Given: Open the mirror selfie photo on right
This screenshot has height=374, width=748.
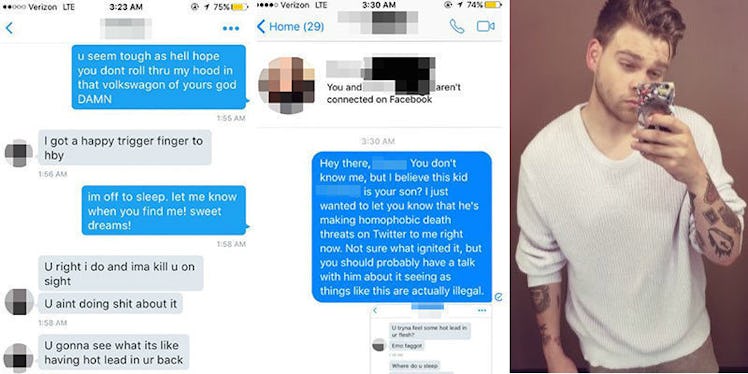Looking at the screenshot, I should coord(629,186).
